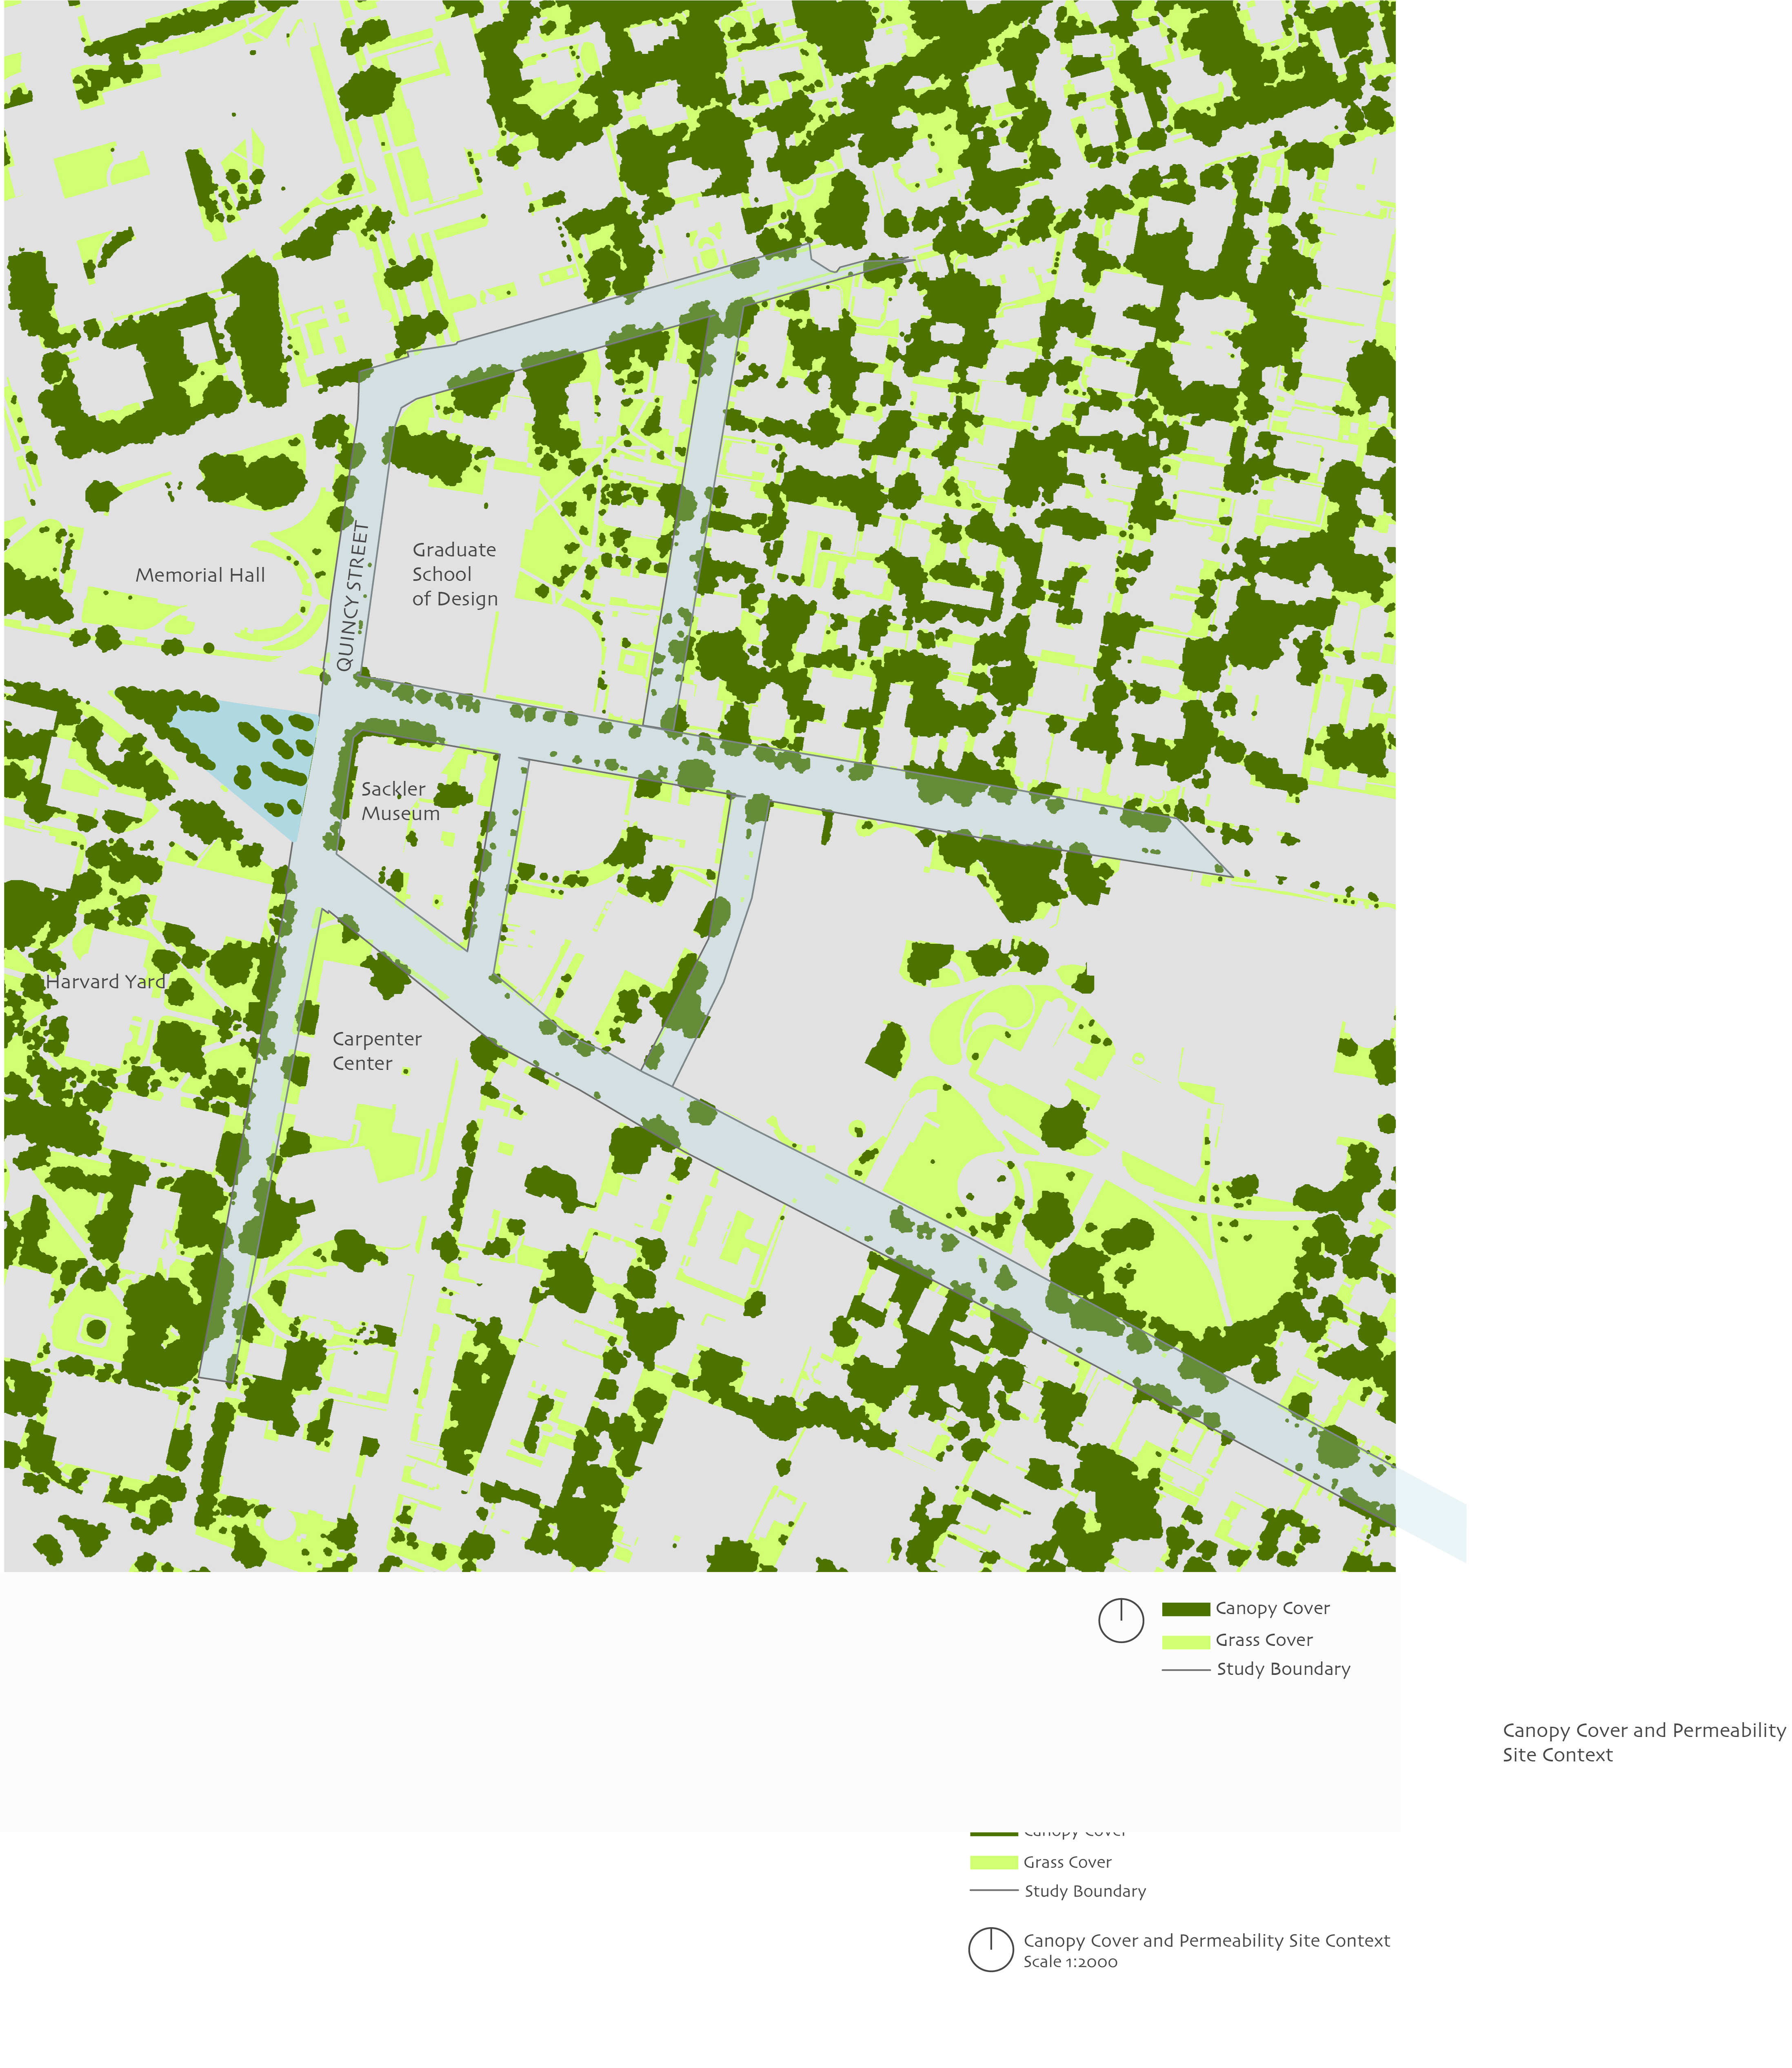Click the "Graduate School of Design" map label
This screenshot has width=1792, height=2068.
[x=455, y=574]
